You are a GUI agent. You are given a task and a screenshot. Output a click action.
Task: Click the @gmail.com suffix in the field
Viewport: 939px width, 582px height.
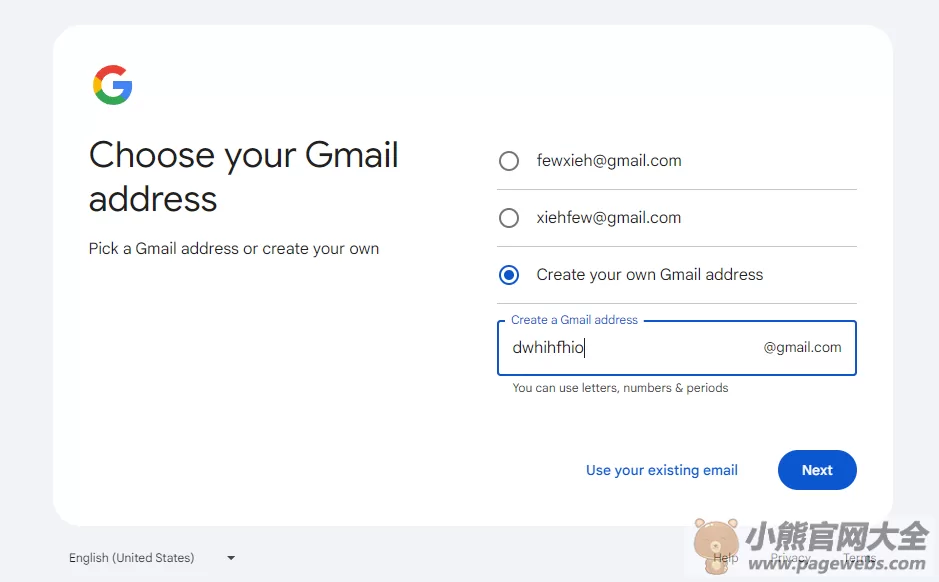pyautogui.click(x=802, y=347)
